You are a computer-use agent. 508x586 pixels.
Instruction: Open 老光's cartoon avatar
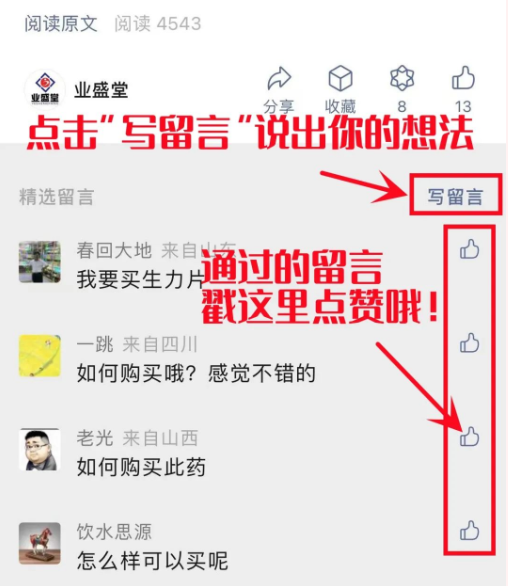pyautogui.click(x=40, y=449)
